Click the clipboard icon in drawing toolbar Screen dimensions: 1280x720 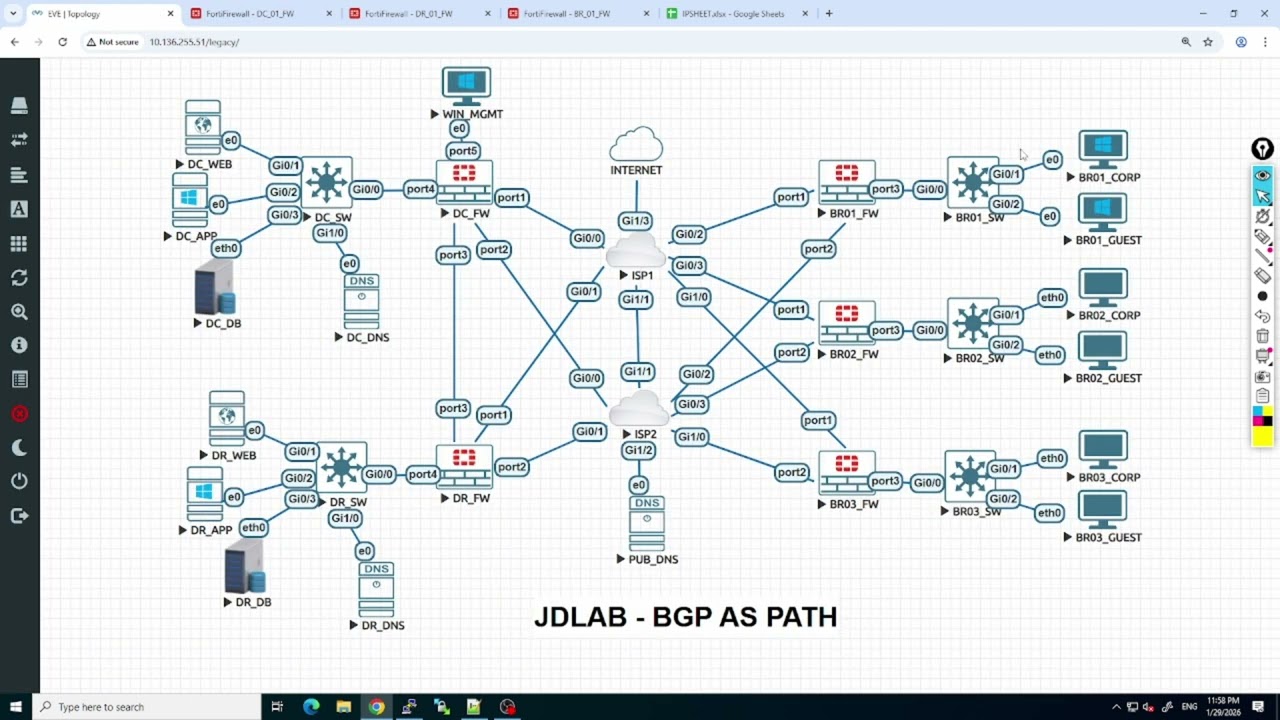pyautogui.click(x=1262, y=396)
